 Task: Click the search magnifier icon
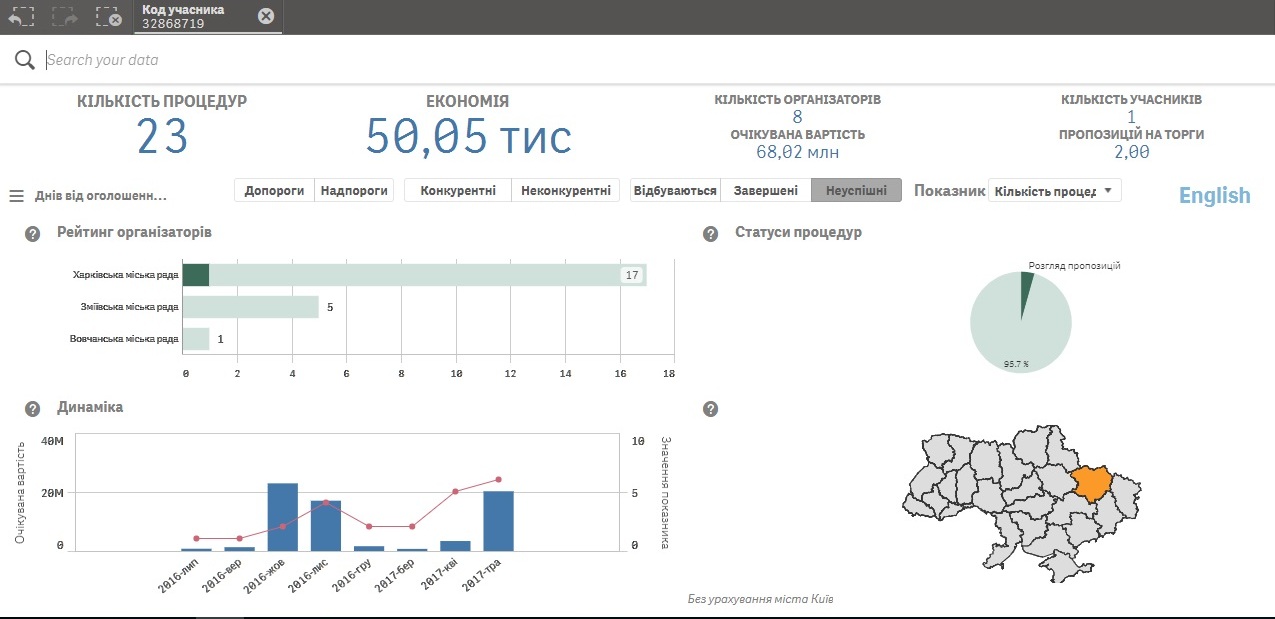(25, 60)
